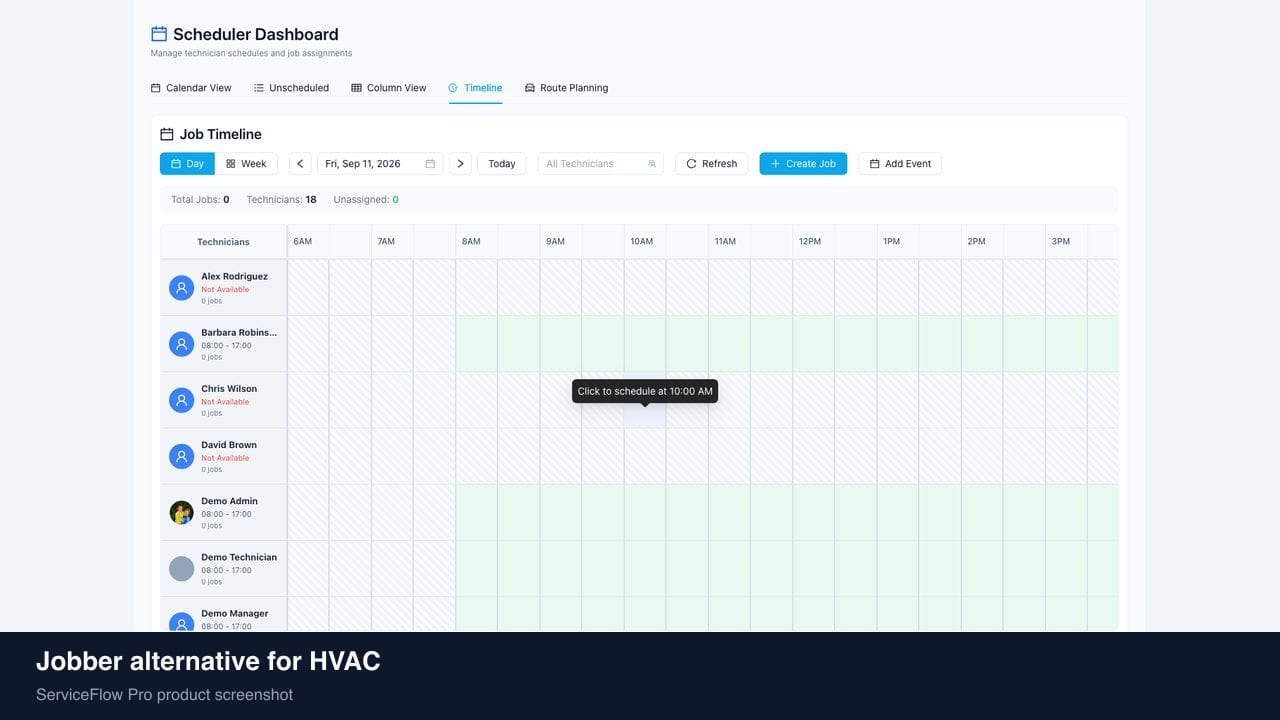The width and height of the screenshot is (1280, 720).
Task: Click the Create Job button
Action: click(803, 164)
